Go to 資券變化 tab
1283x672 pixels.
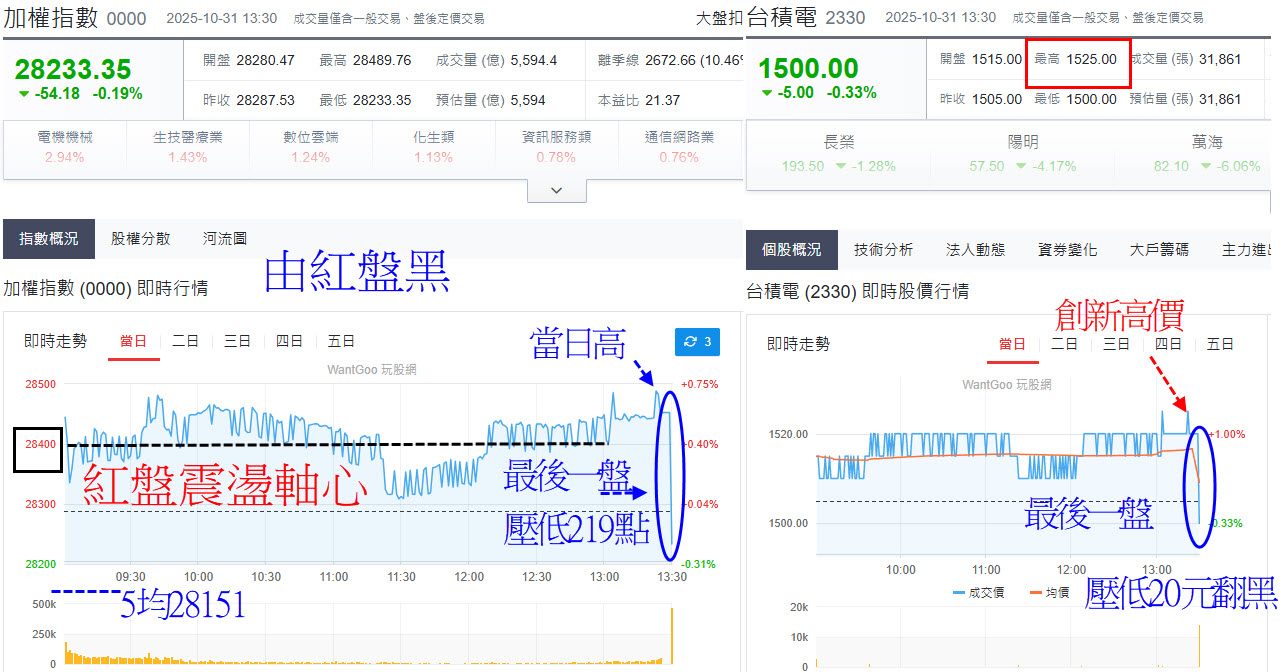tap(1067, 250)
